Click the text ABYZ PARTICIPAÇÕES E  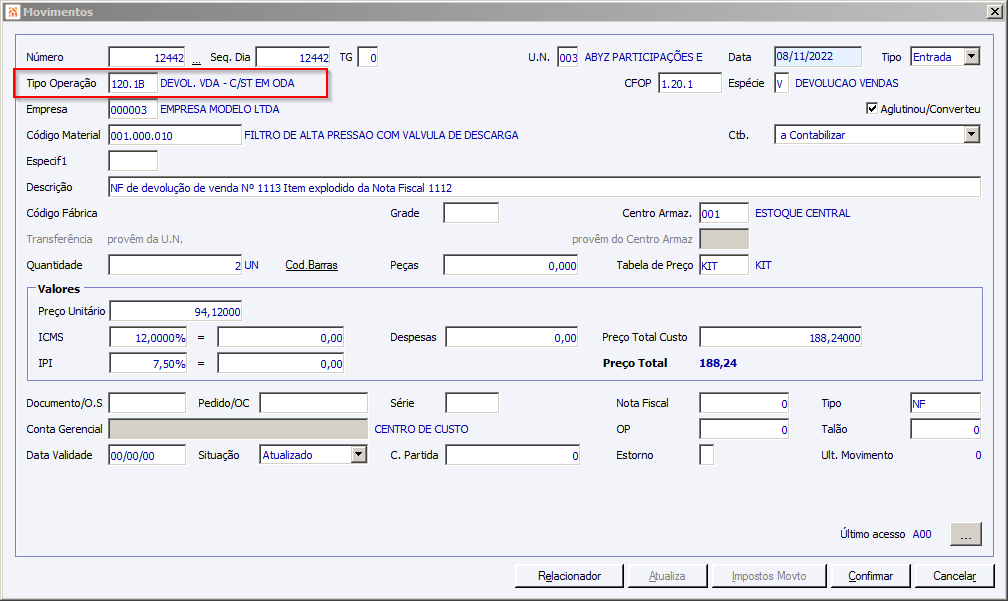click(644, 57)
